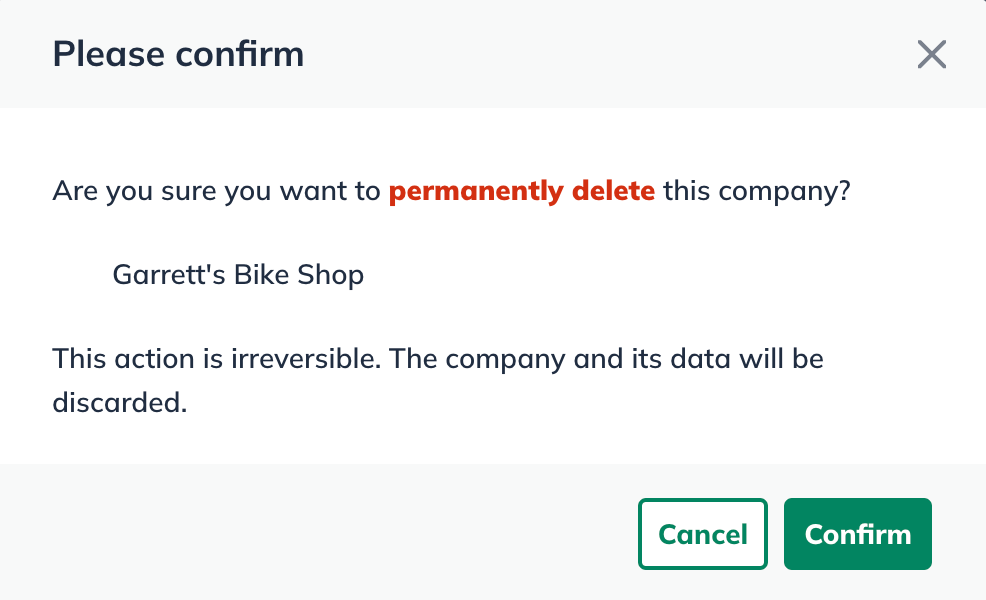Hit the close cross on the dialog header

tap(932, 55)
